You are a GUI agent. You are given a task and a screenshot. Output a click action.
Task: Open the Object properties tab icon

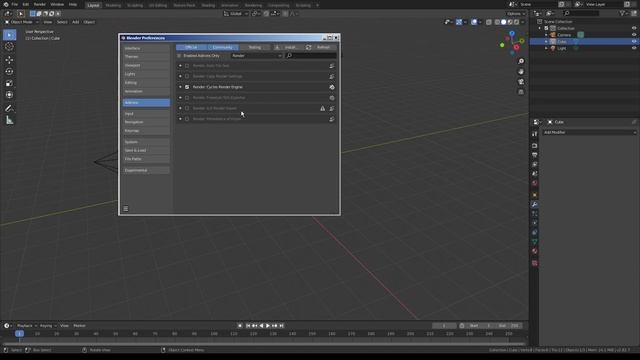[535, 195]
